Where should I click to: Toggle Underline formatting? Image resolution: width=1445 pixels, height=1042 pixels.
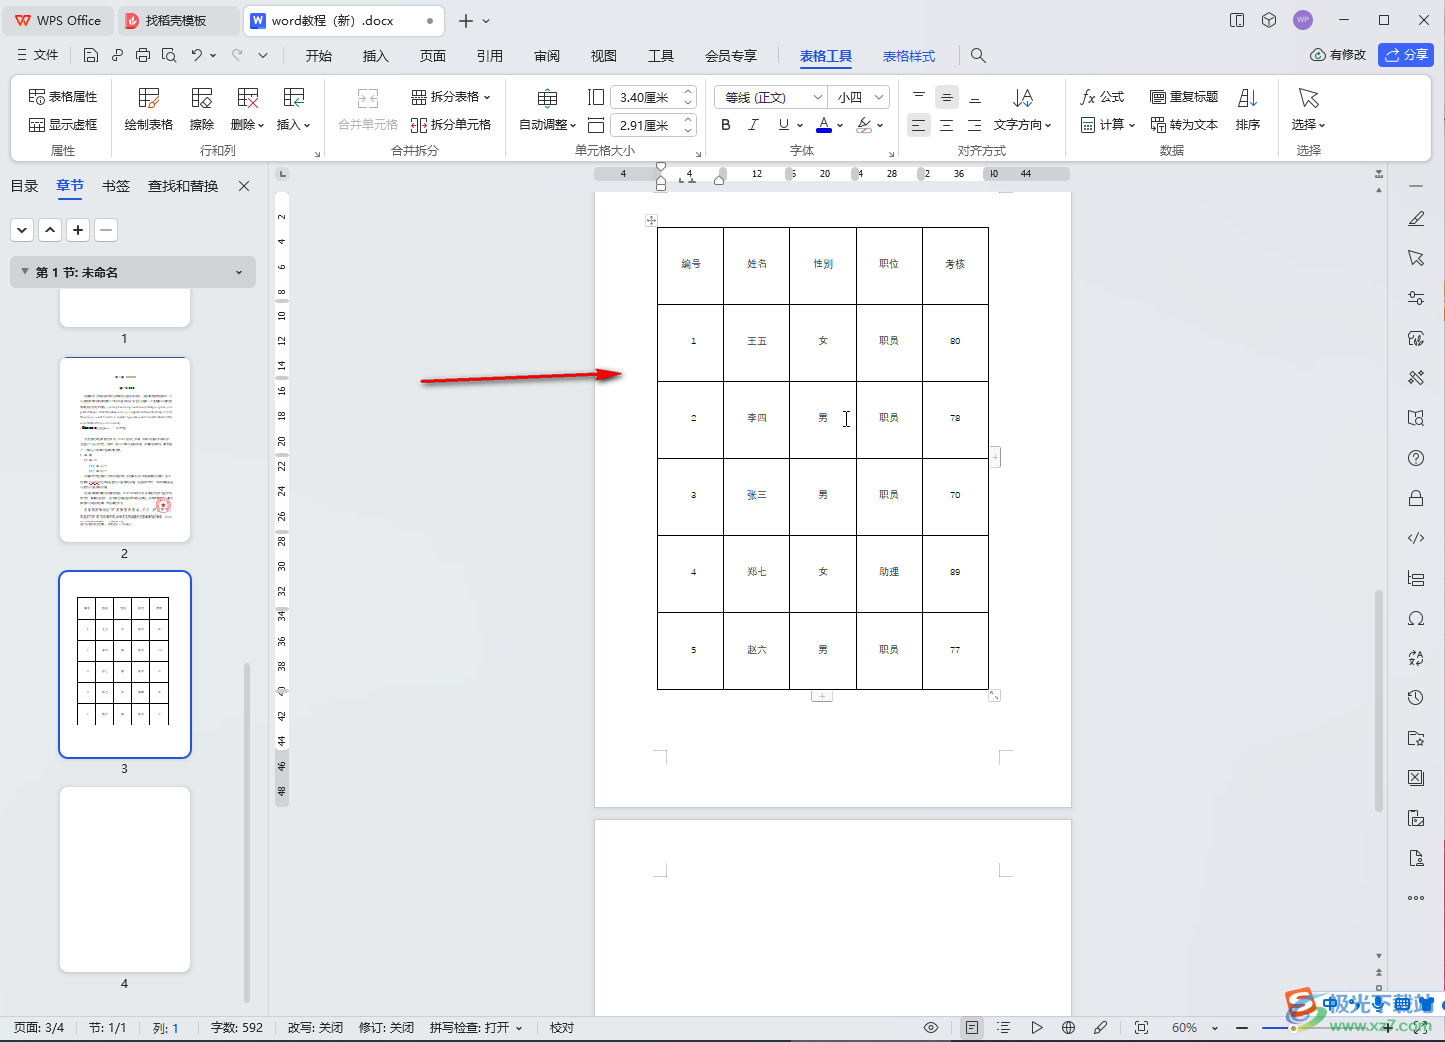[784, 125]
